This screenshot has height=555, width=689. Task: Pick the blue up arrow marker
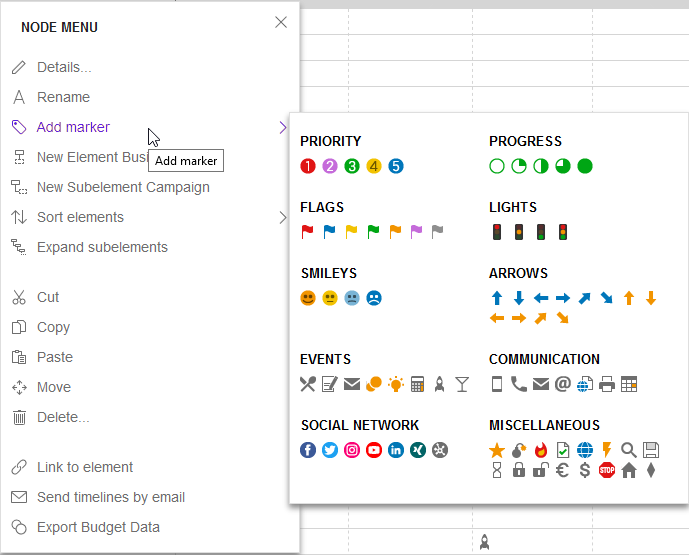tap(497, 298)
